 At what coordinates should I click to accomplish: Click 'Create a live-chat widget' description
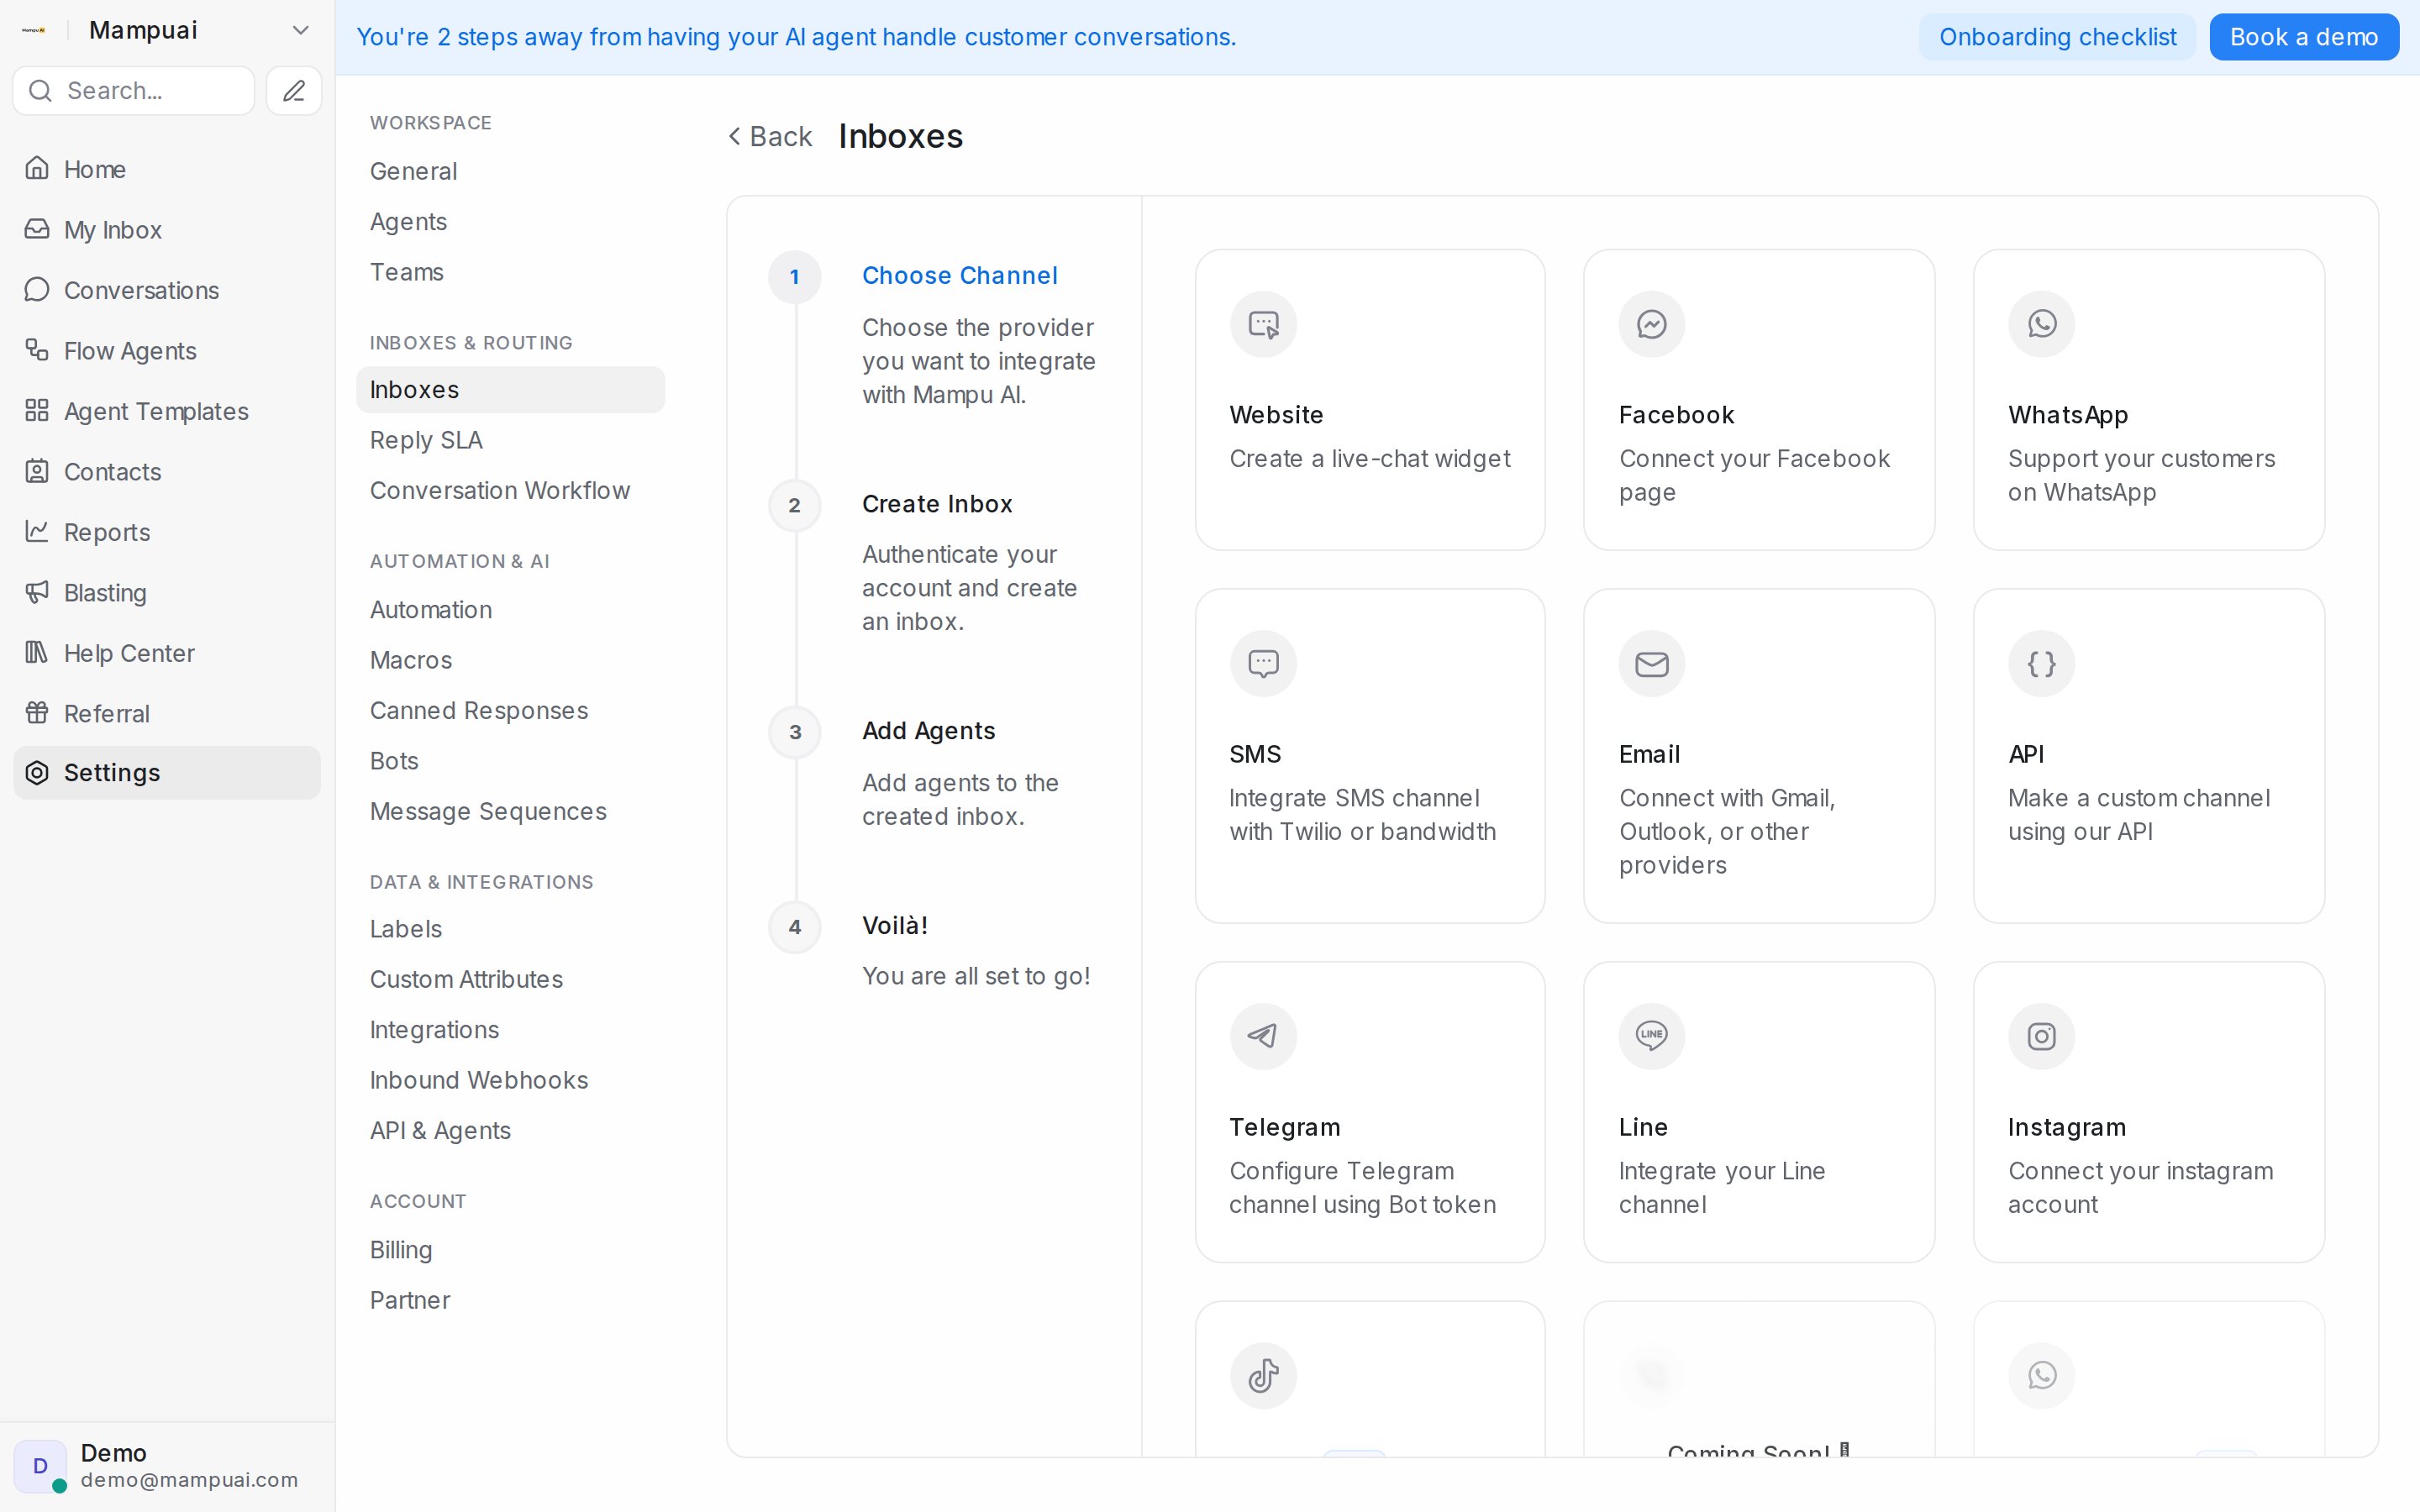tap(1370, 459)
